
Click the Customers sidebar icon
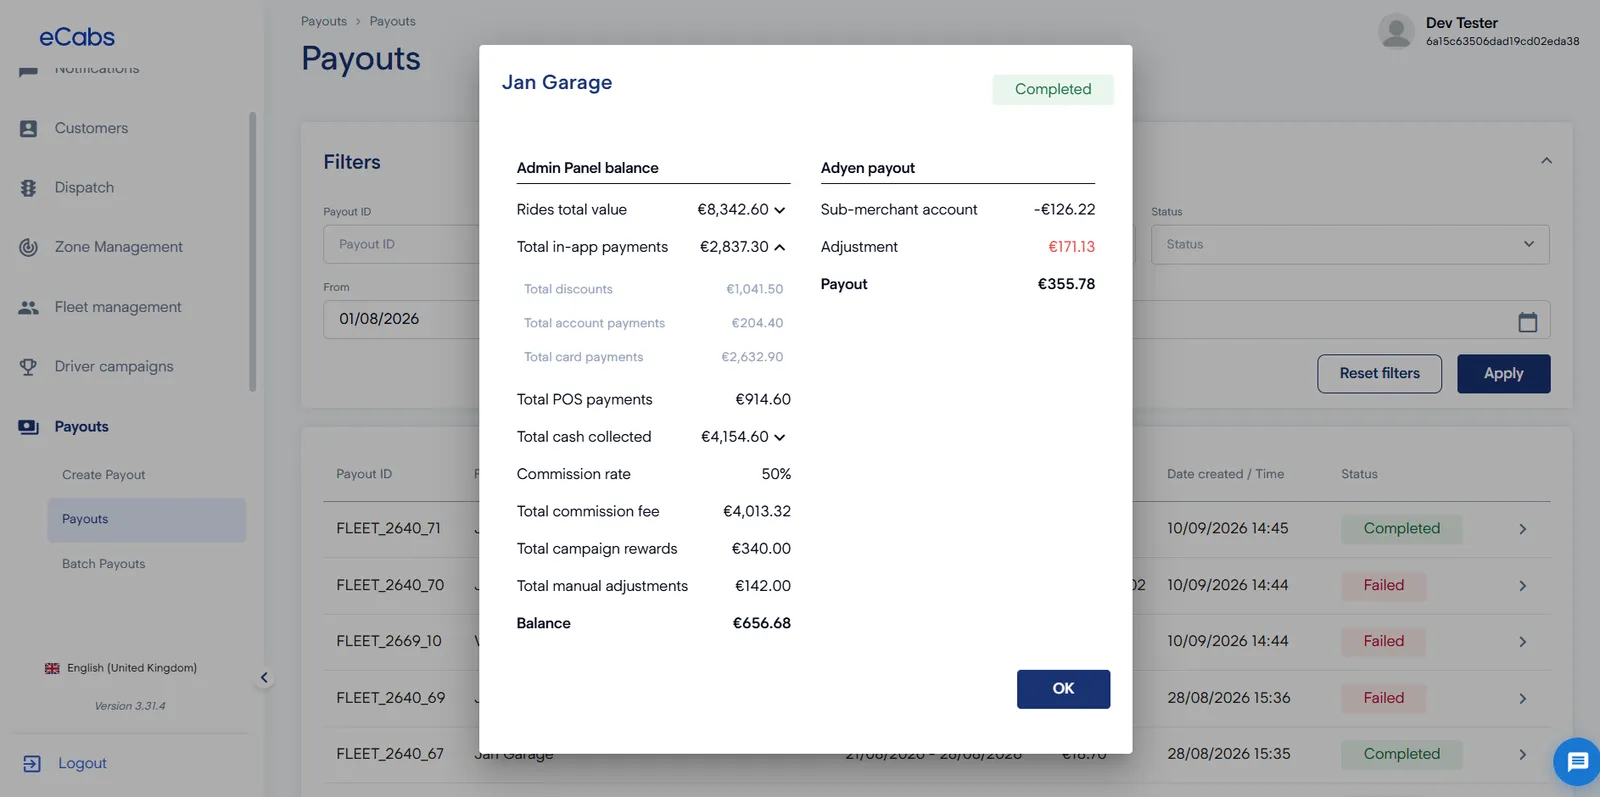(28, 128)
